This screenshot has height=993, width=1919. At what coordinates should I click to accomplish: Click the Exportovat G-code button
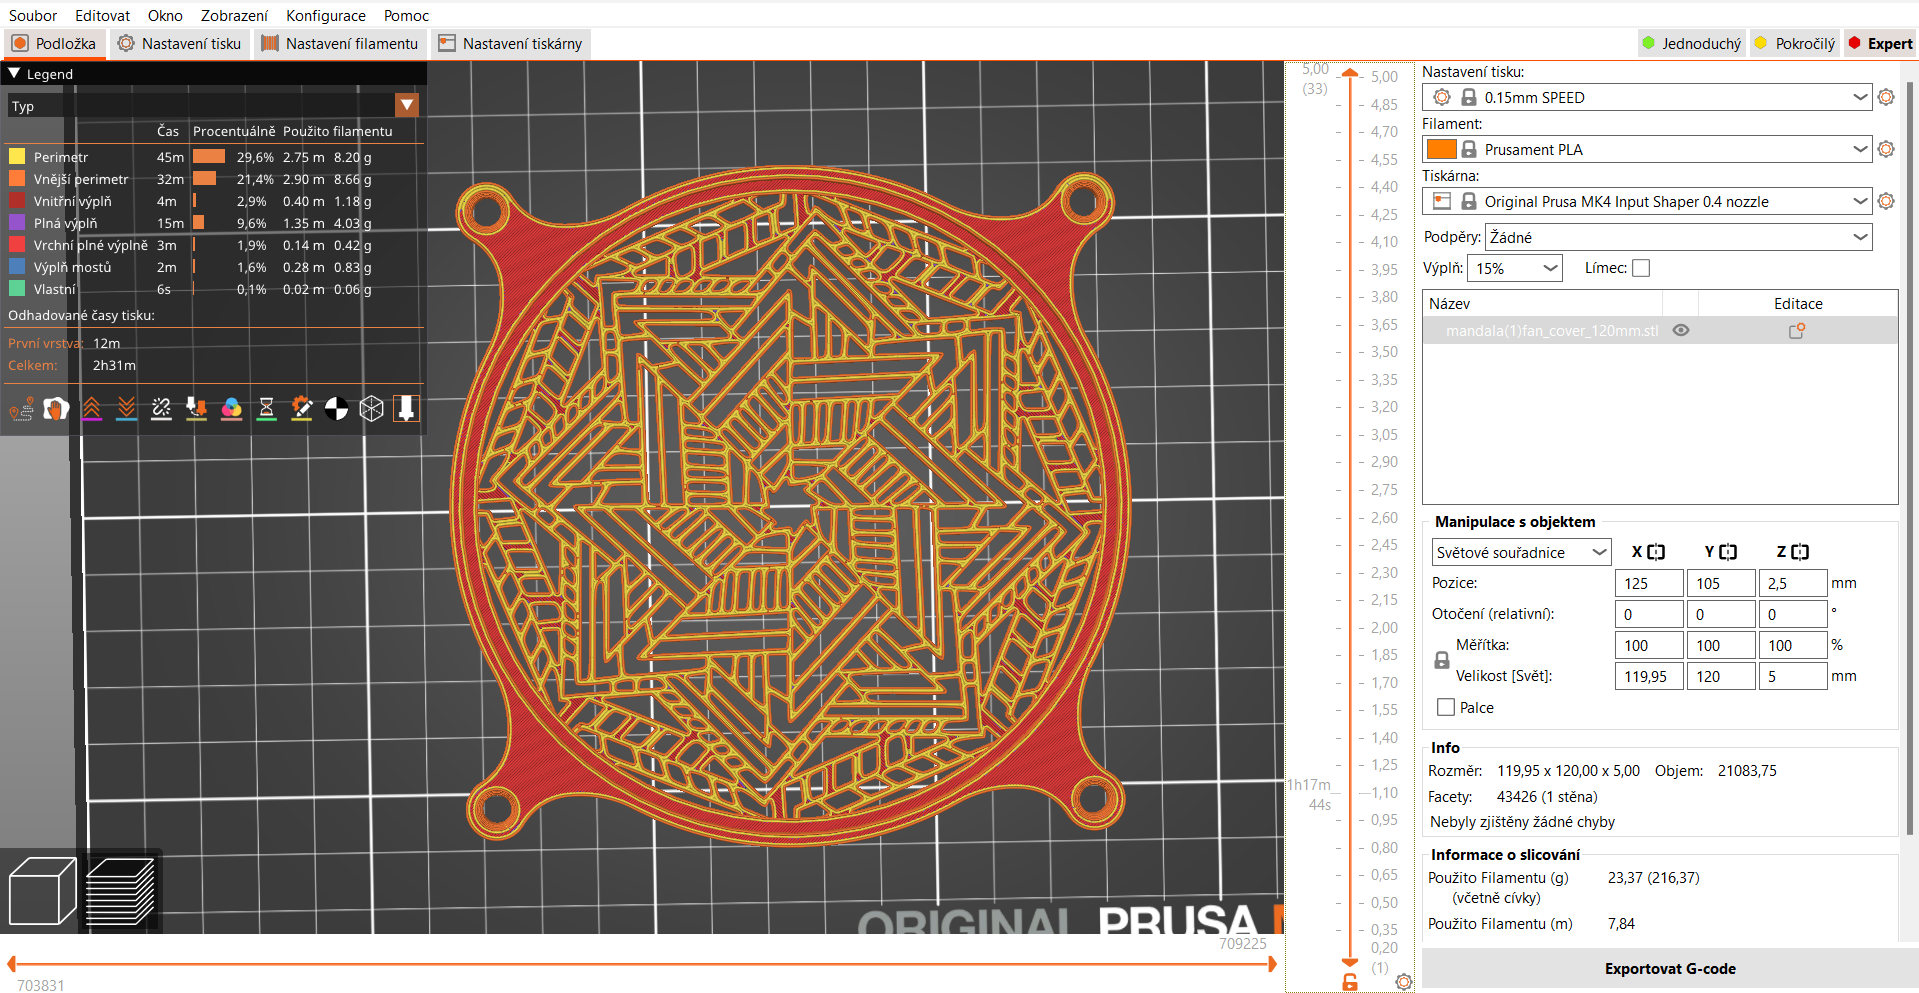tap(1670, 968)
